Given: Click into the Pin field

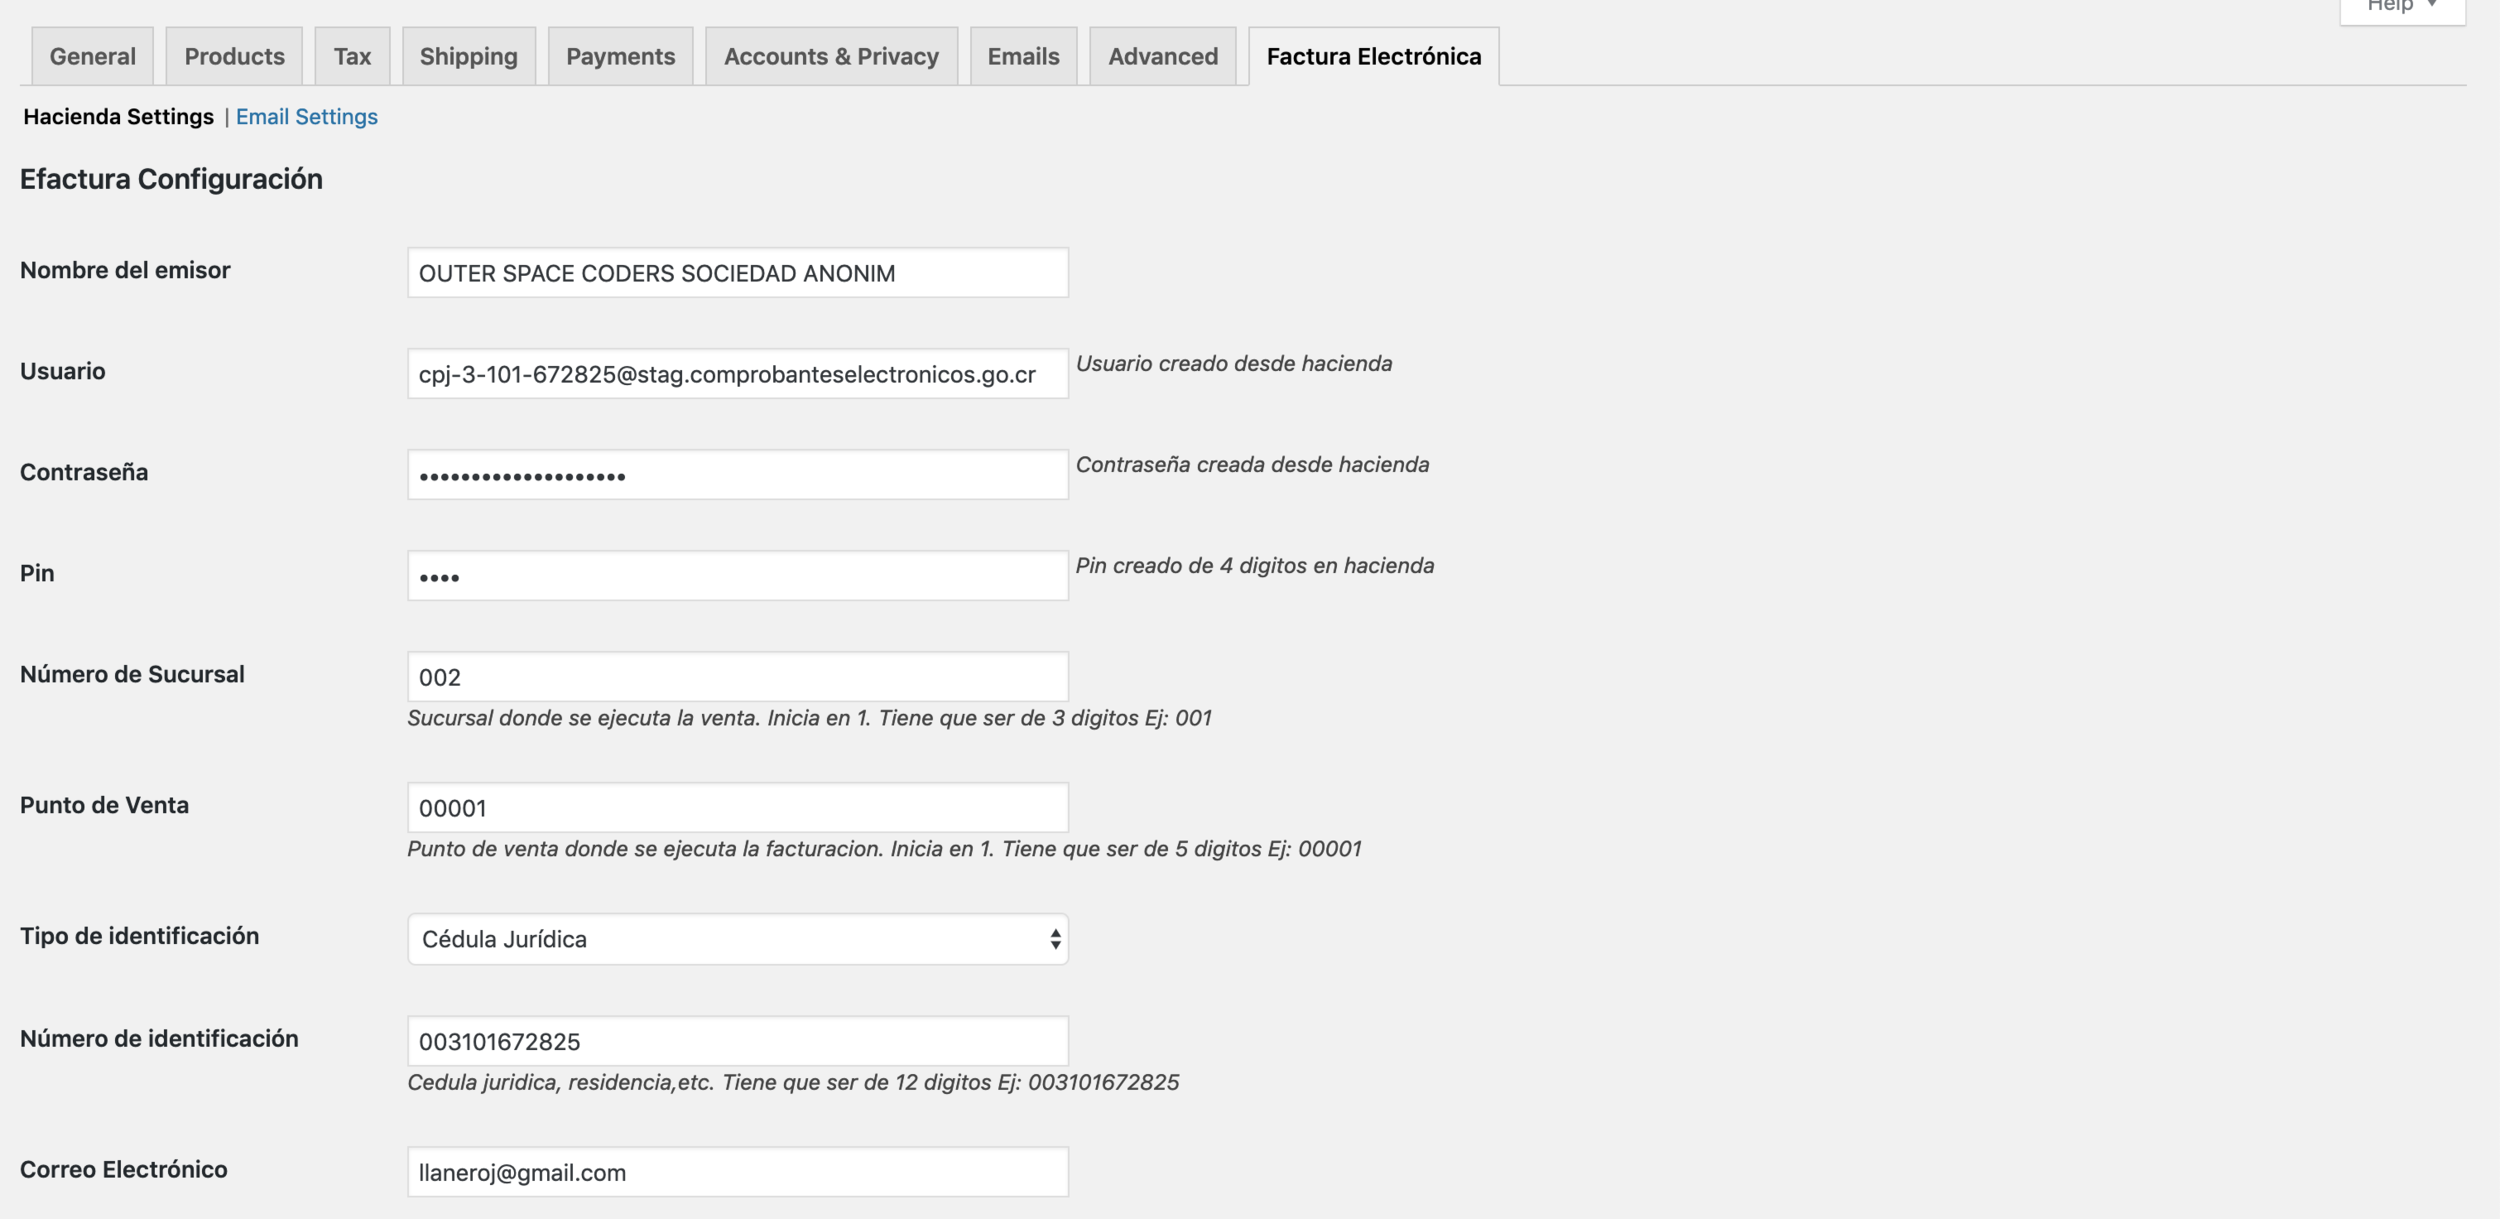Looking at the screenshot, I should pos(737,576).
